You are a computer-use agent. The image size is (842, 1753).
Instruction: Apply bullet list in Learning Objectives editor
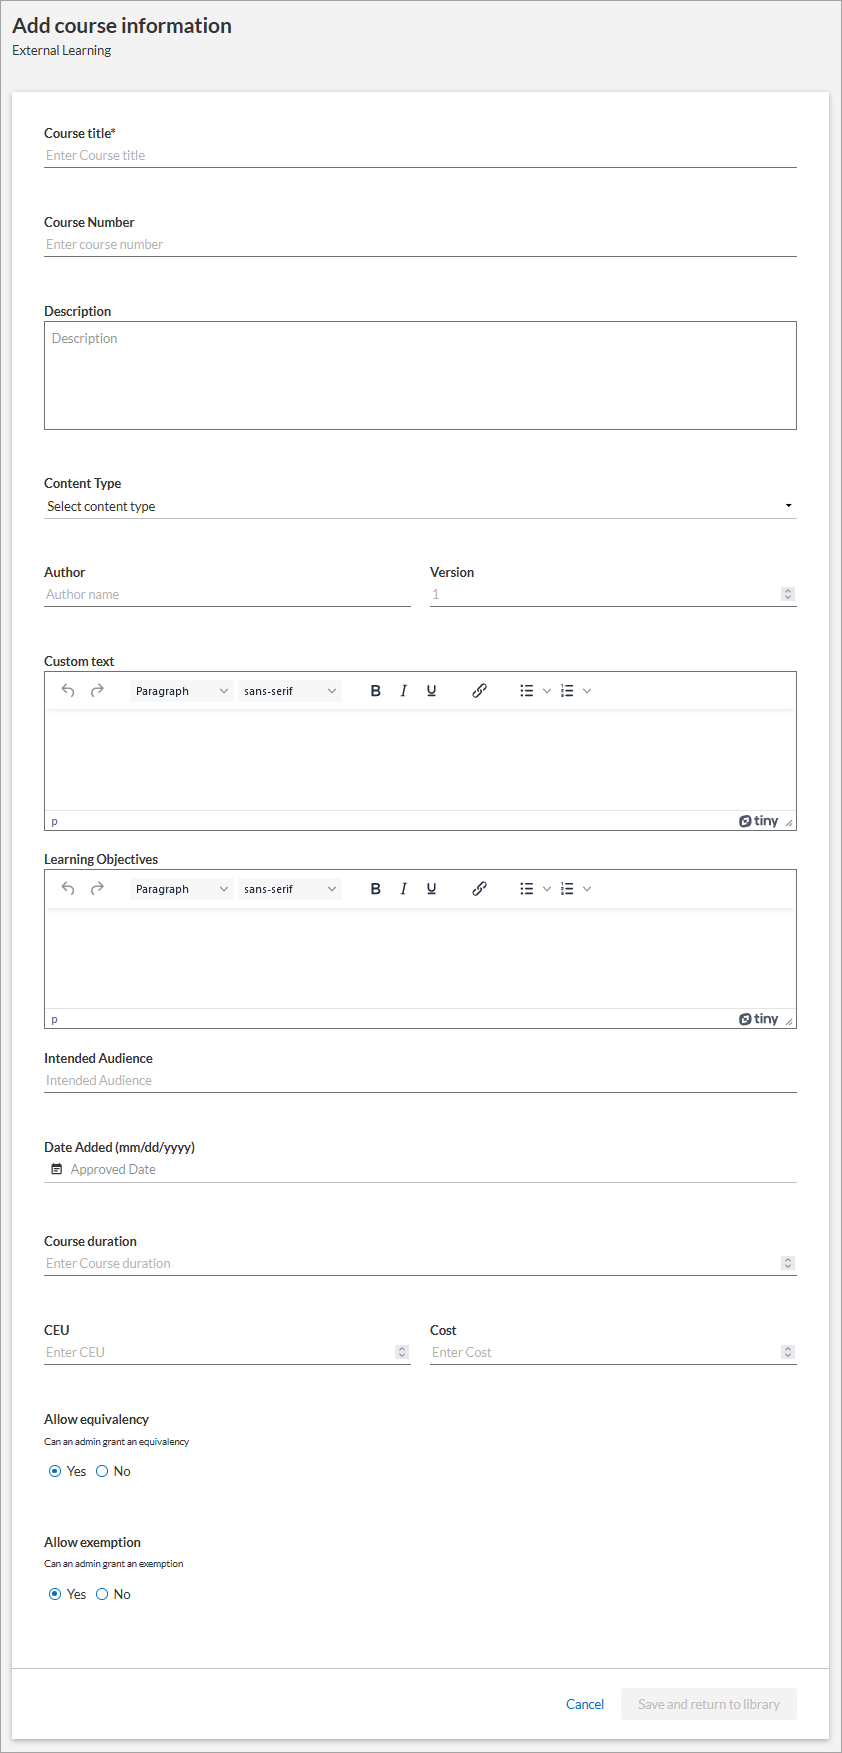coord(527,889)
